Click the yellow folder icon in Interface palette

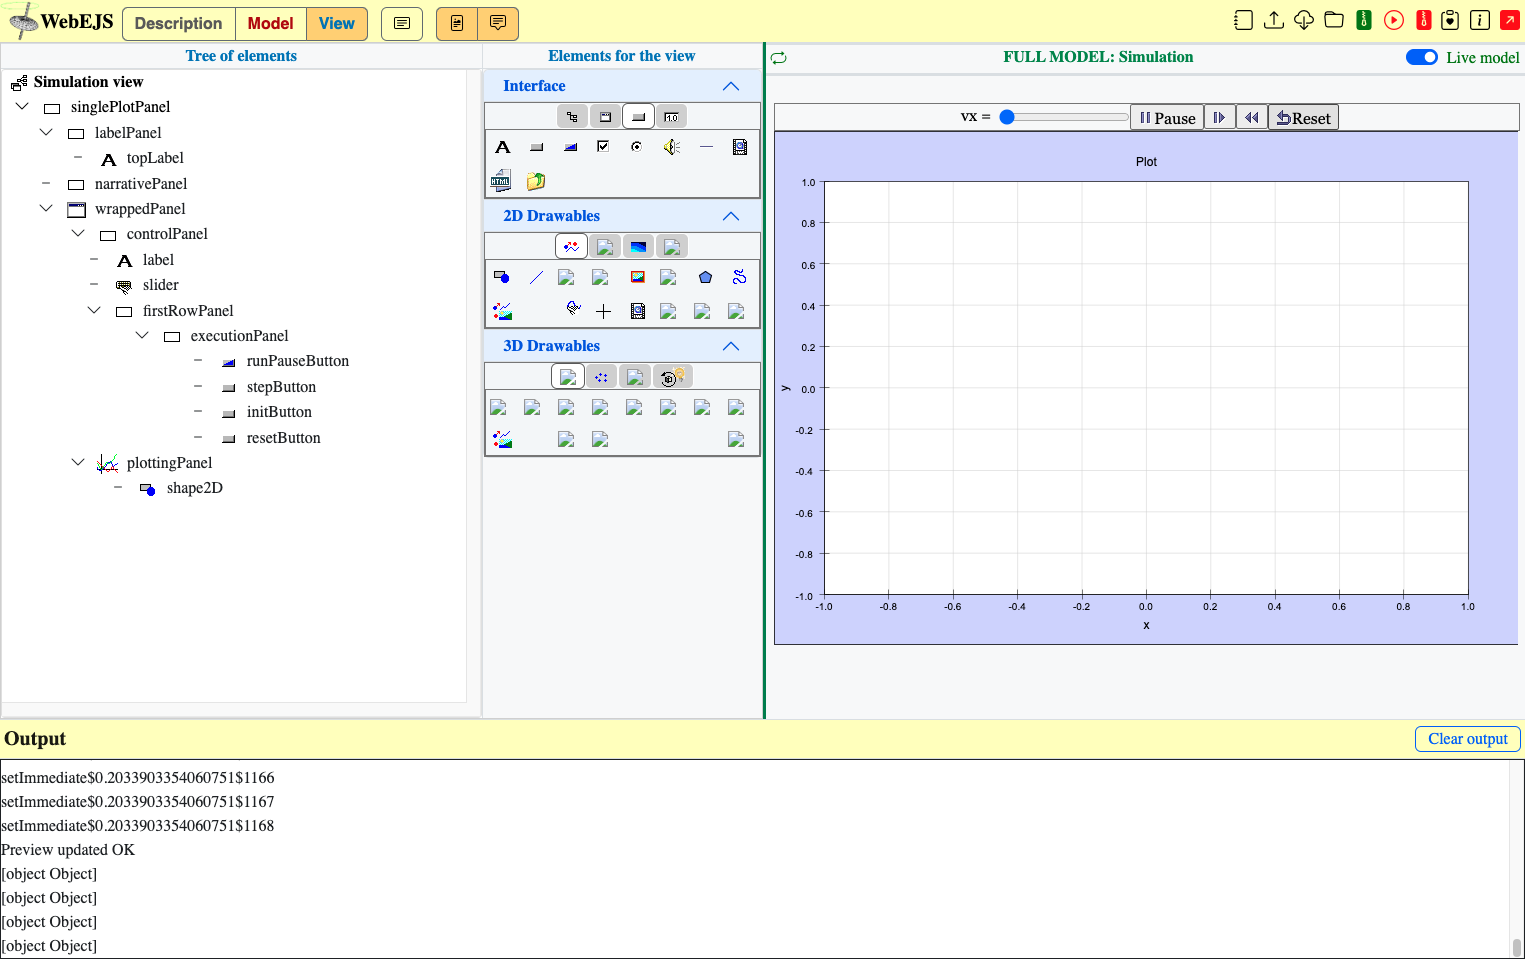tap(536, 181)
